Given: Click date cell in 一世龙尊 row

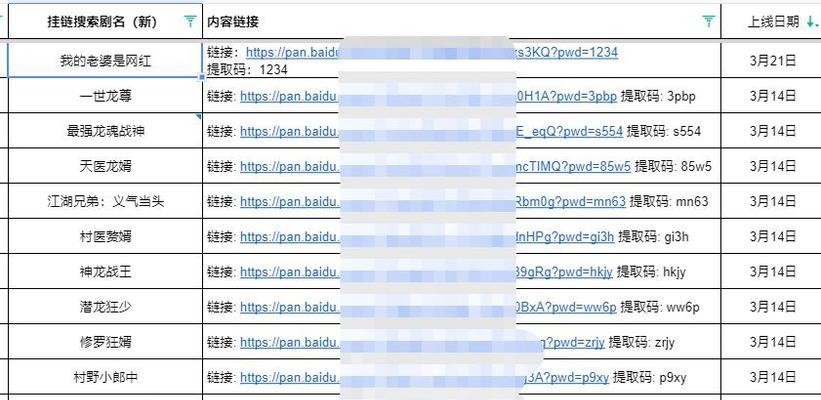Looking at the screenshot, I should click(771, 96).
